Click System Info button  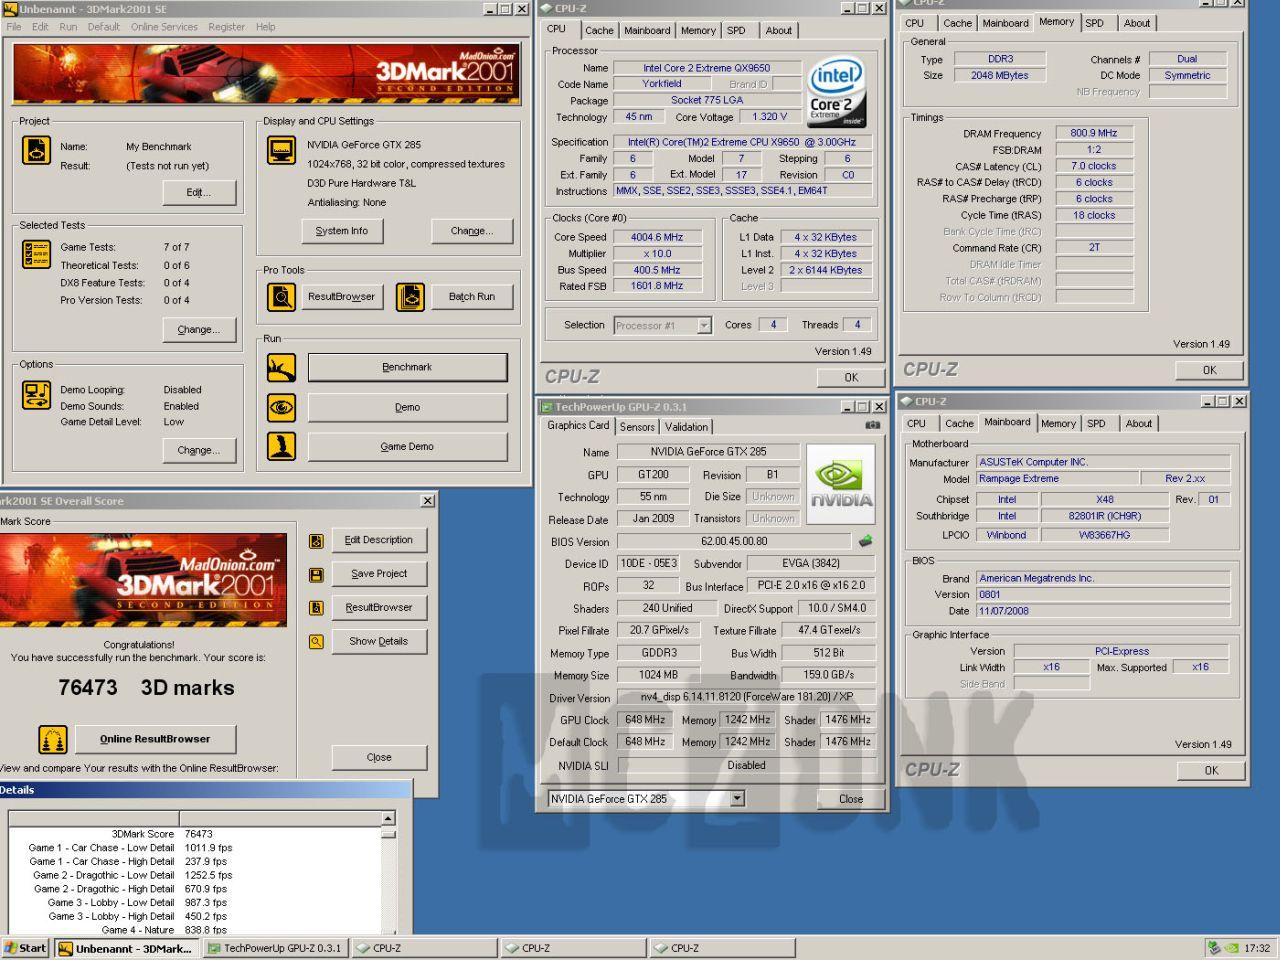point(342,231)
